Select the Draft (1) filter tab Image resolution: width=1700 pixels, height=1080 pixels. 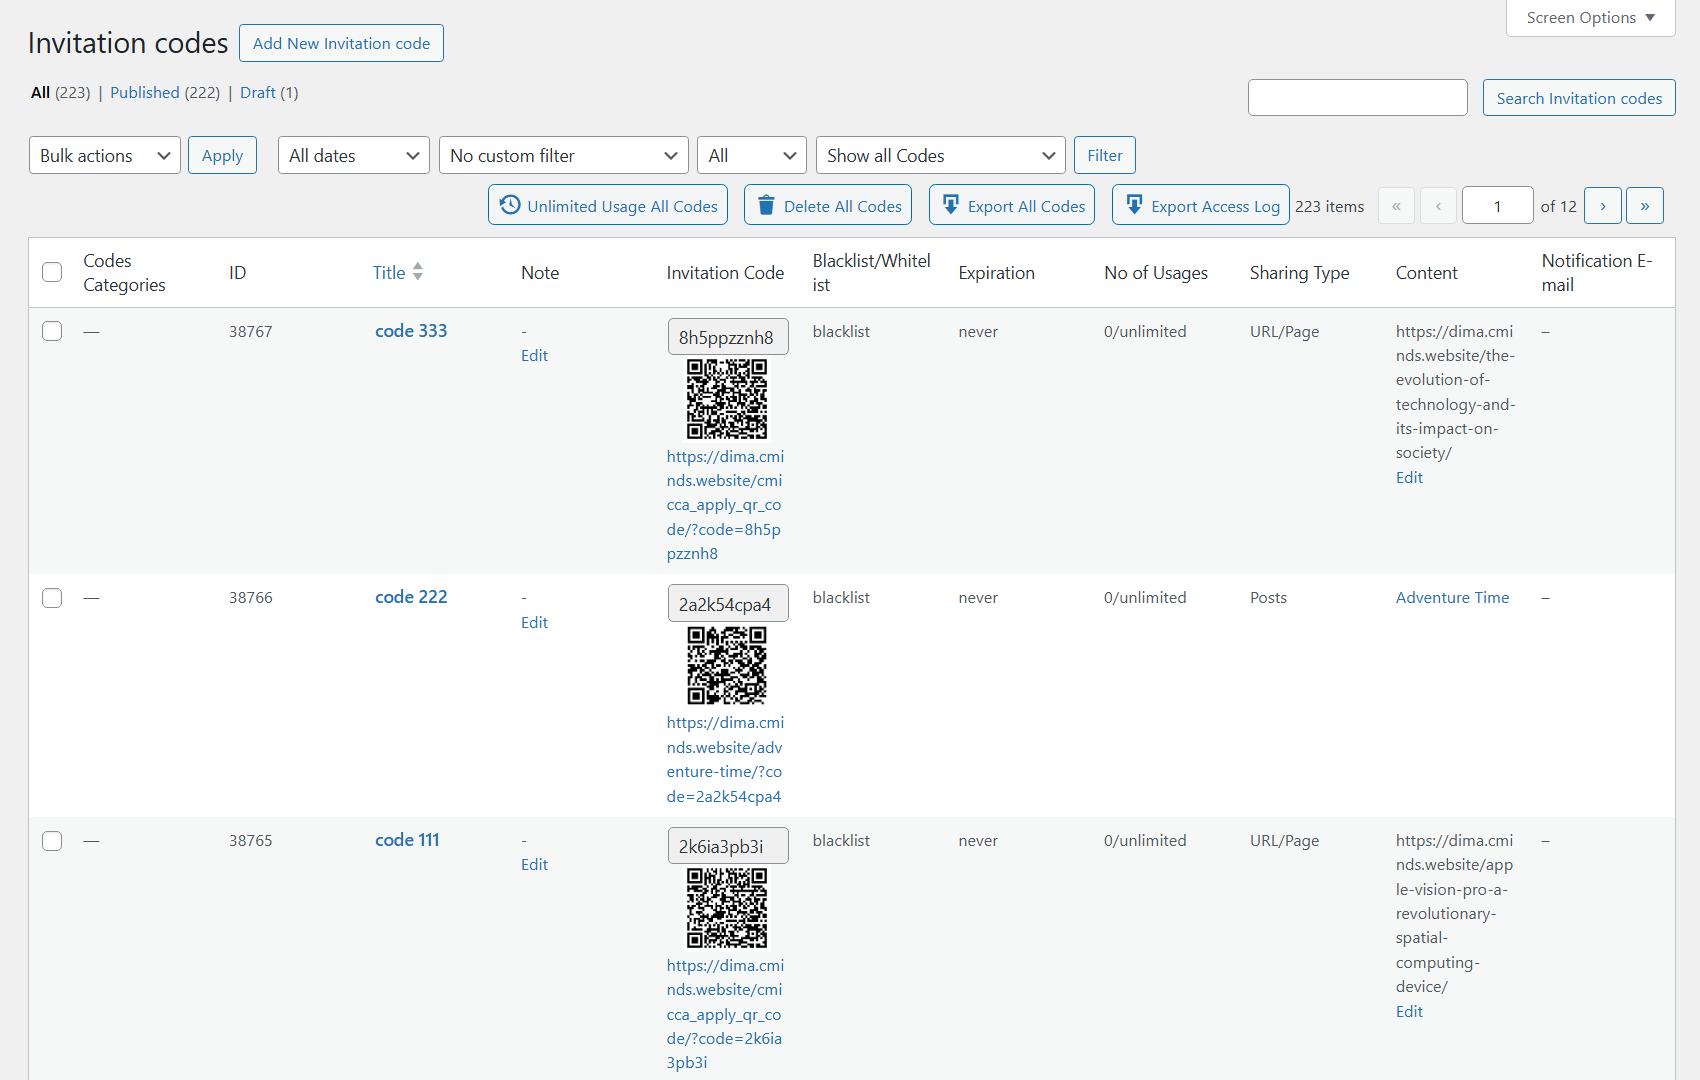tap(269, 92)
